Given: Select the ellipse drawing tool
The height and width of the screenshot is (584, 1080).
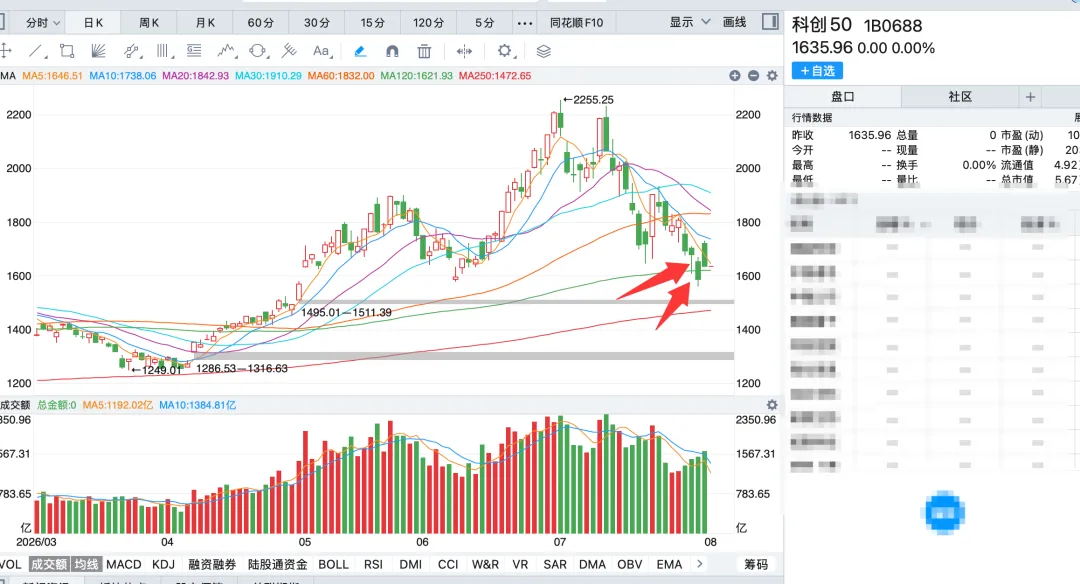Looking at the screenshot, I should pos(258,51).
